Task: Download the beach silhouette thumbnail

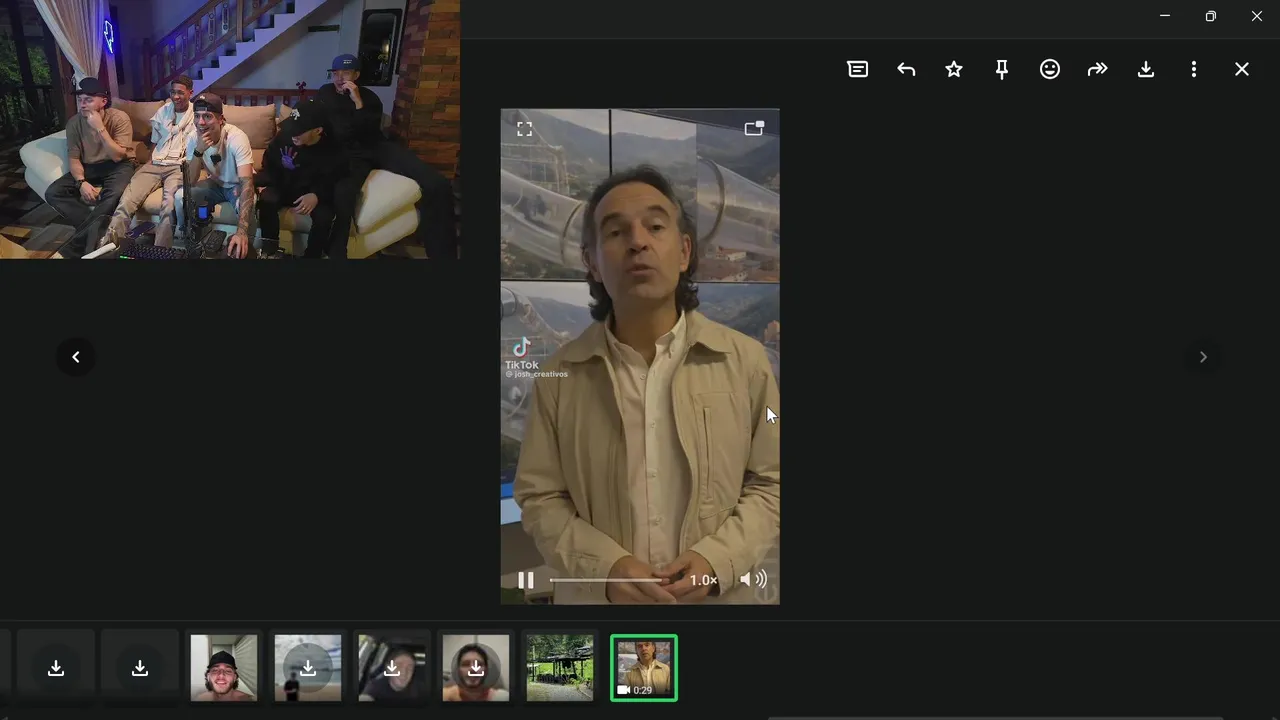Action: pyautogui.click(x=308, y=667)
